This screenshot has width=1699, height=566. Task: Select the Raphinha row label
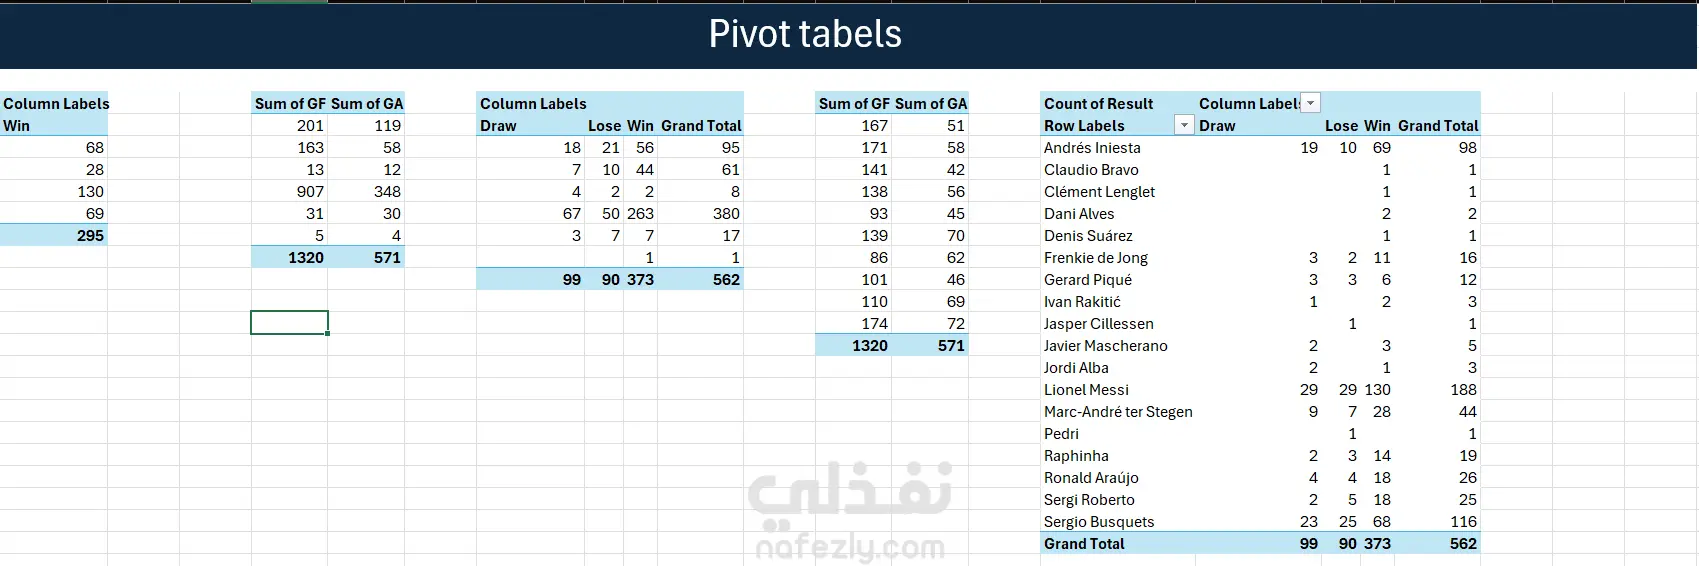click(1076, 456)
